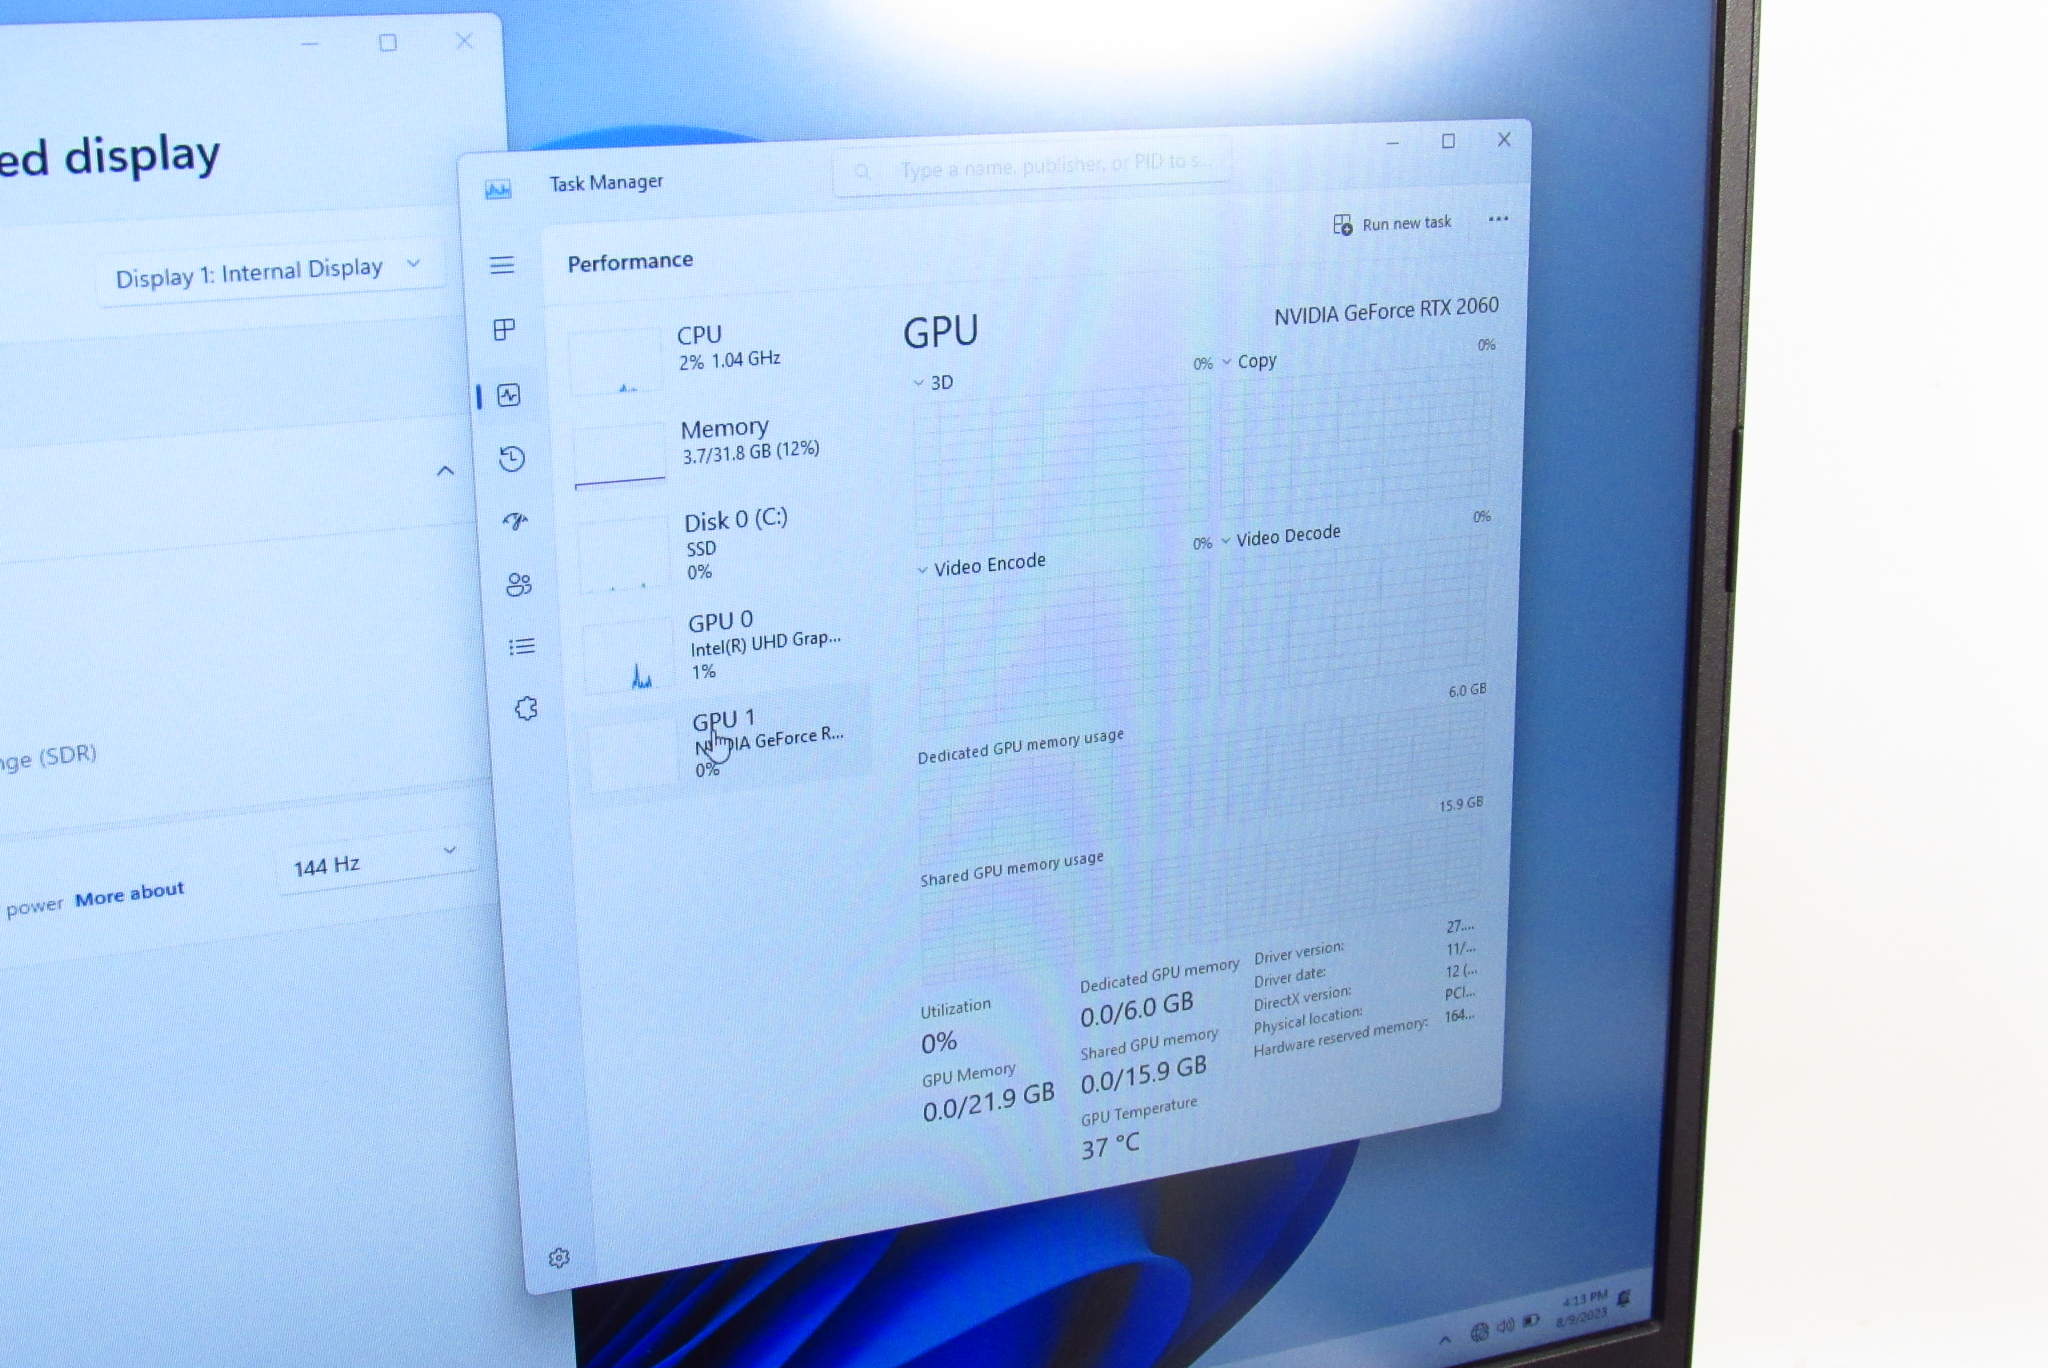Open the Processes page icon
Viewport: 2048px width, 1368px height.
coord(504,330)
